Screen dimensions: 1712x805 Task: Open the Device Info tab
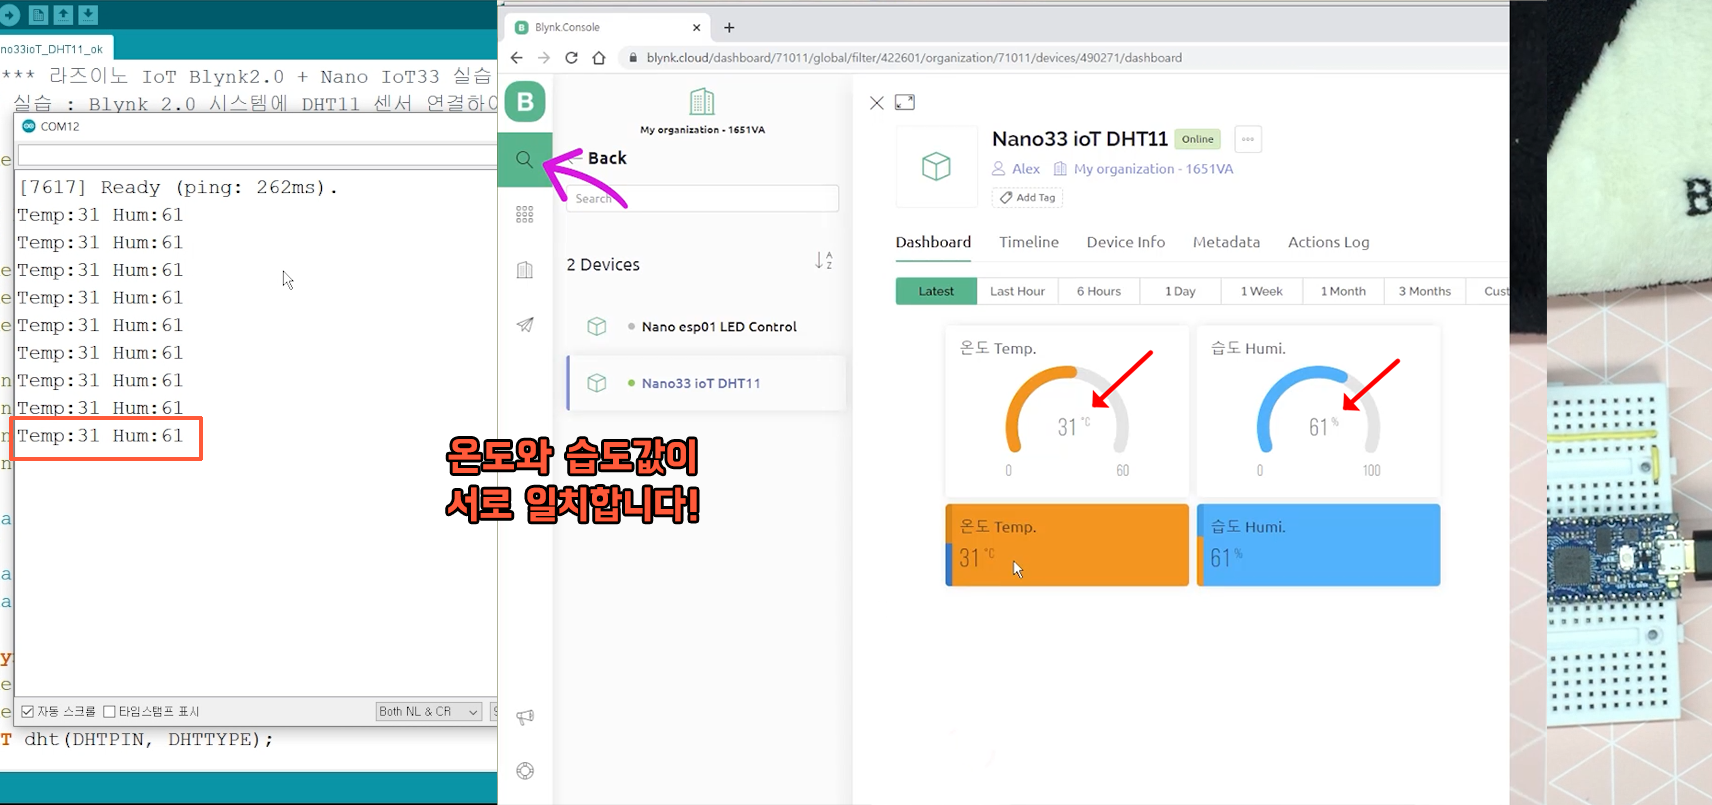(x=1126, y=242)
